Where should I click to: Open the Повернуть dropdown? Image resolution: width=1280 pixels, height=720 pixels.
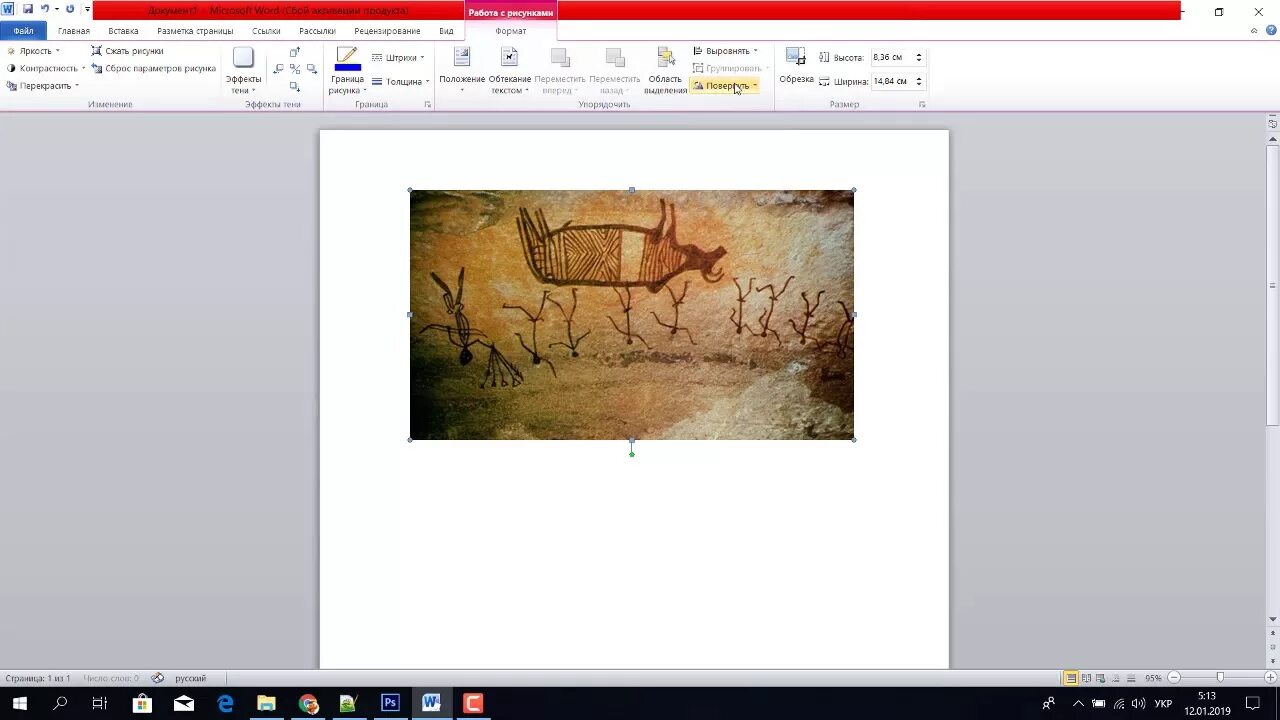point(725,86)
